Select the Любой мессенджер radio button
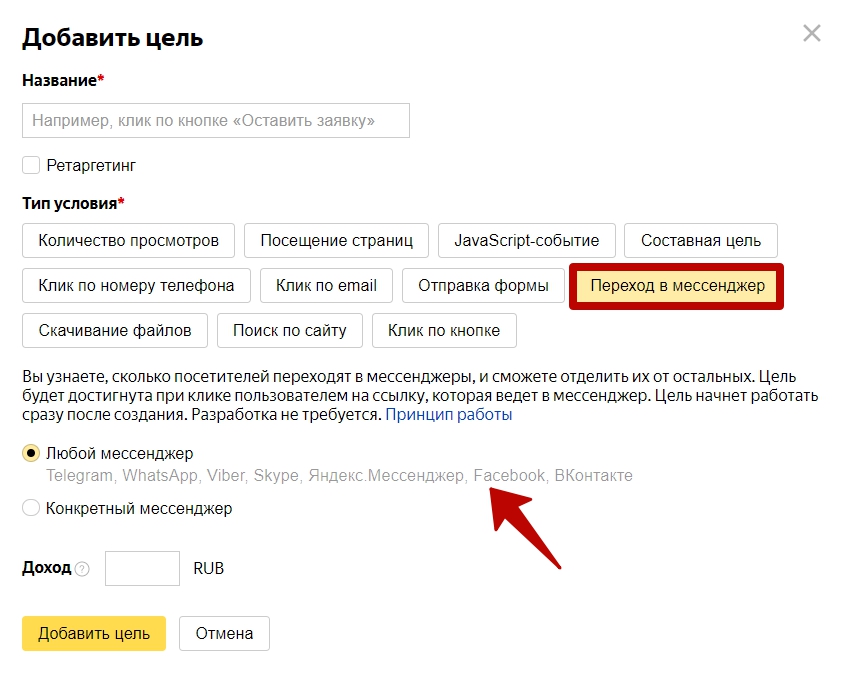Image resolution: width=843 pixels, height=673 pixels. tap(31, 453)
